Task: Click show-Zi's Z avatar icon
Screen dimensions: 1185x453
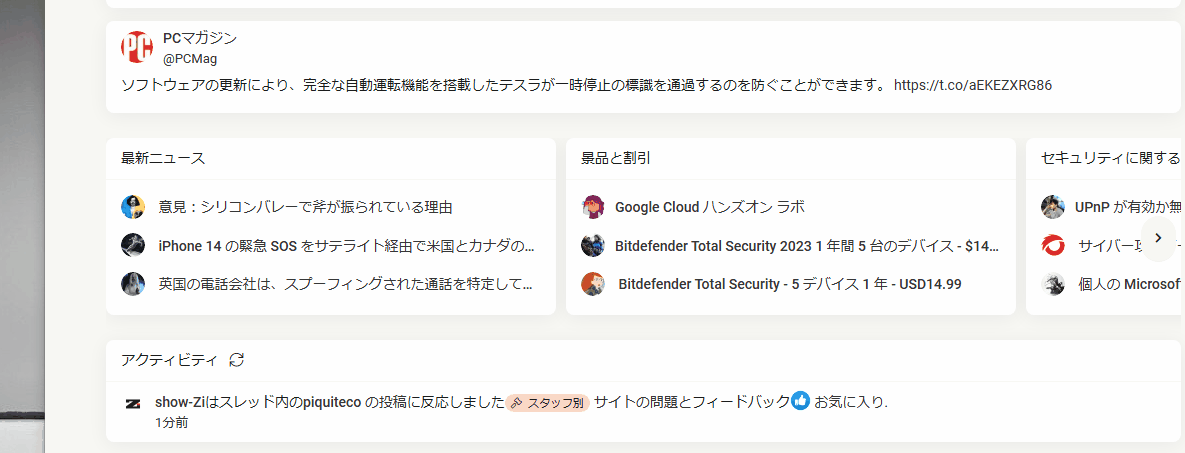Action: point(132,404)
